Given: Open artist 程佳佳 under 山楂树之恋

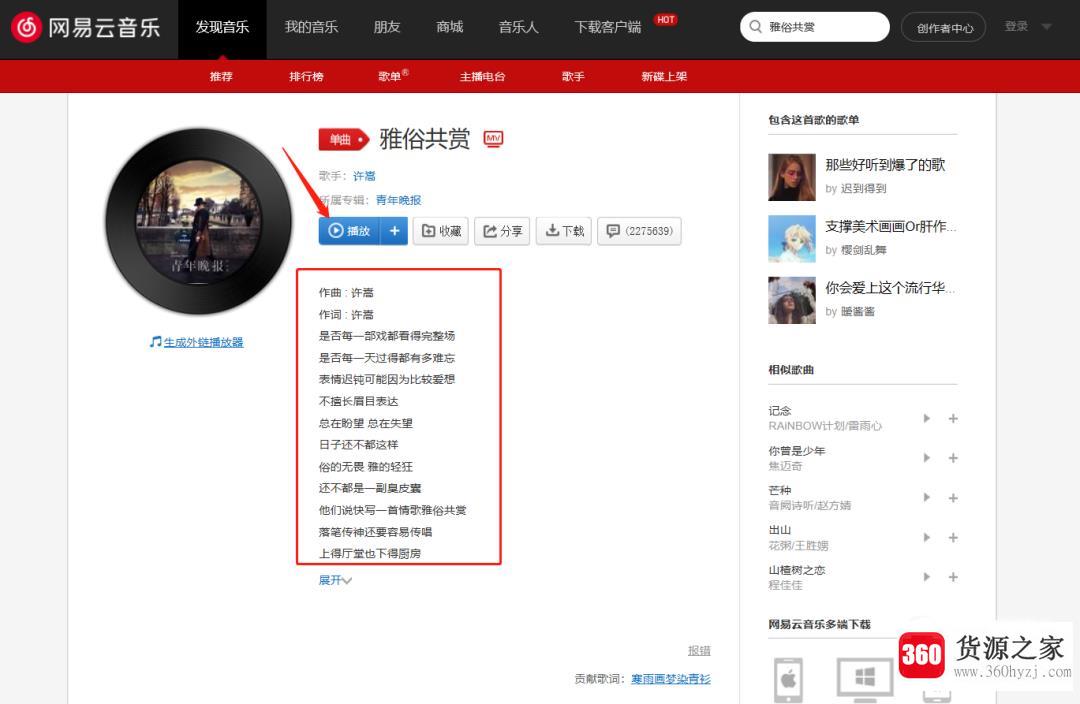Looking at the screenshot, I should (x=785, y=586).
